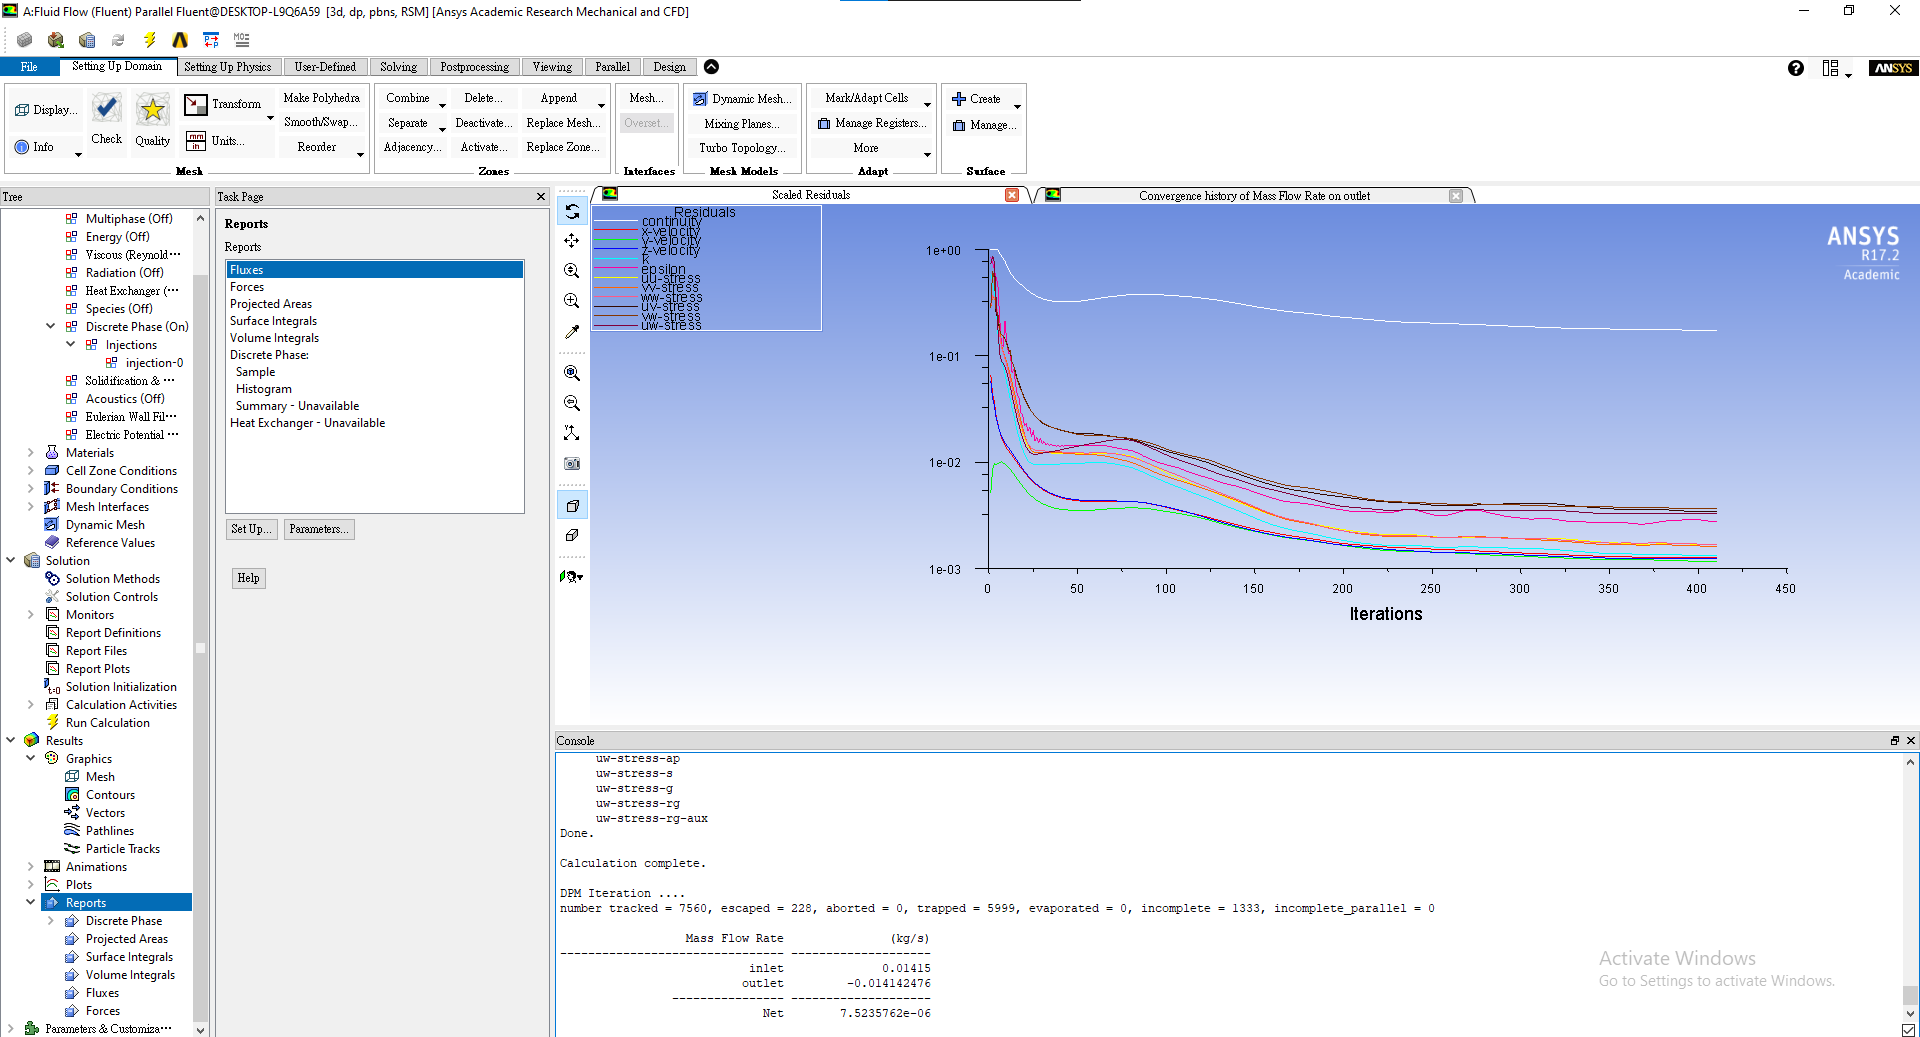Screen dimensions: 1920x1037
Task: Toggle the perspective box view mode
Action: pos(572,506)
